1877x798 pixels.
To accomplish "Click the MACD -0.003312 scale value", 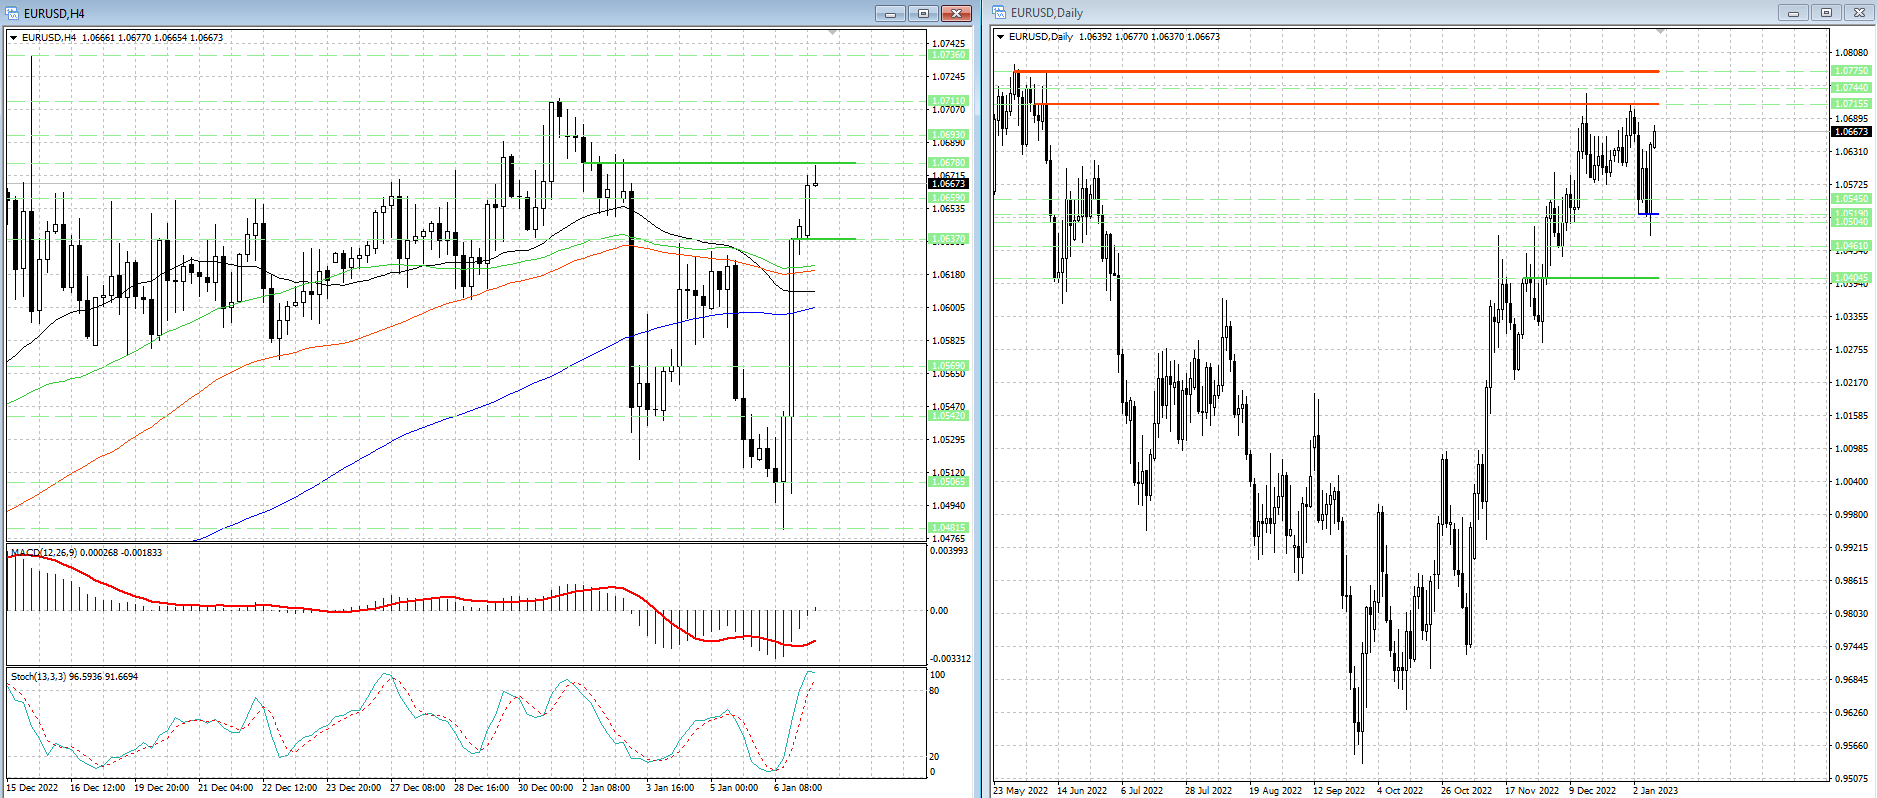I will pos(950,659).
